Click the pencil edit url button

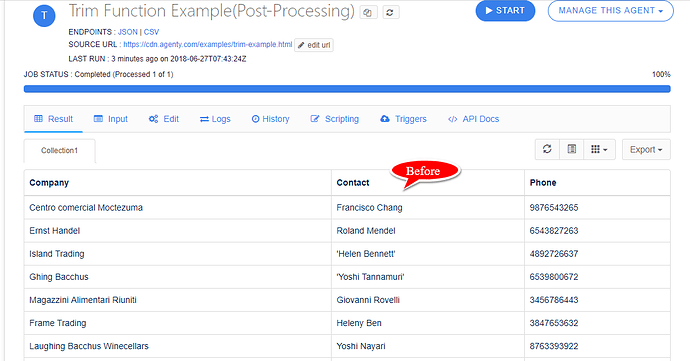click(314, 45)
